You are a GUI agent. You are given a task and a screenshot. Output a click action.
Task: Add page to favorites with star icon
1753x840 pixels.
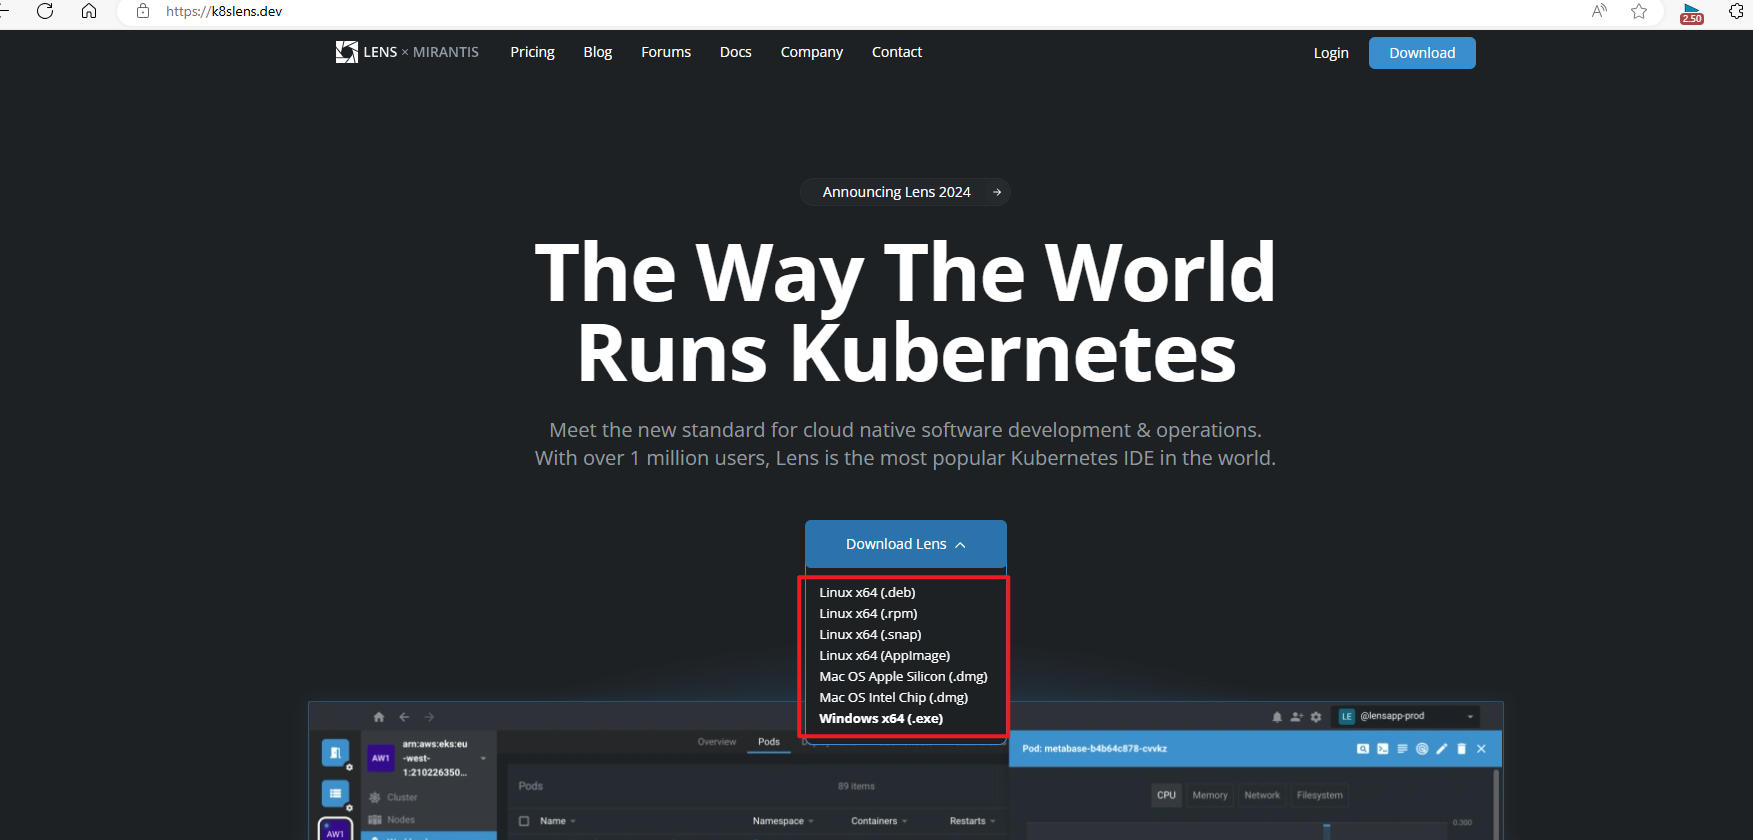pyautogui.click(x=1639, y=11)
